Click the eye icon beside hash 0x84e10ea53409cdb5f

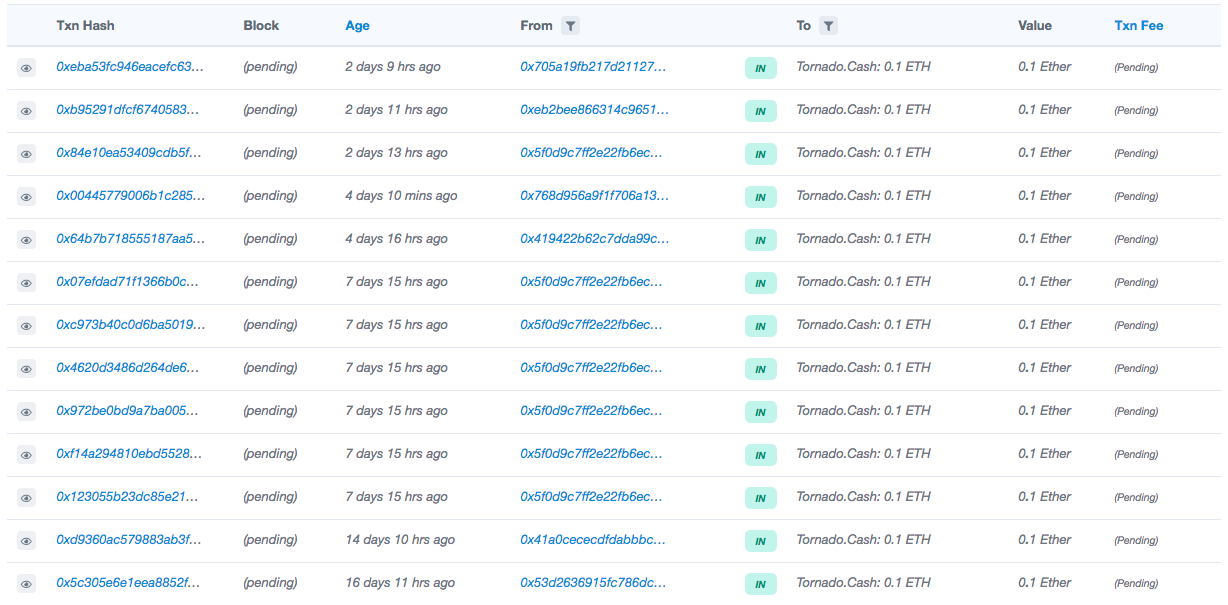click(x=26, y=154)
